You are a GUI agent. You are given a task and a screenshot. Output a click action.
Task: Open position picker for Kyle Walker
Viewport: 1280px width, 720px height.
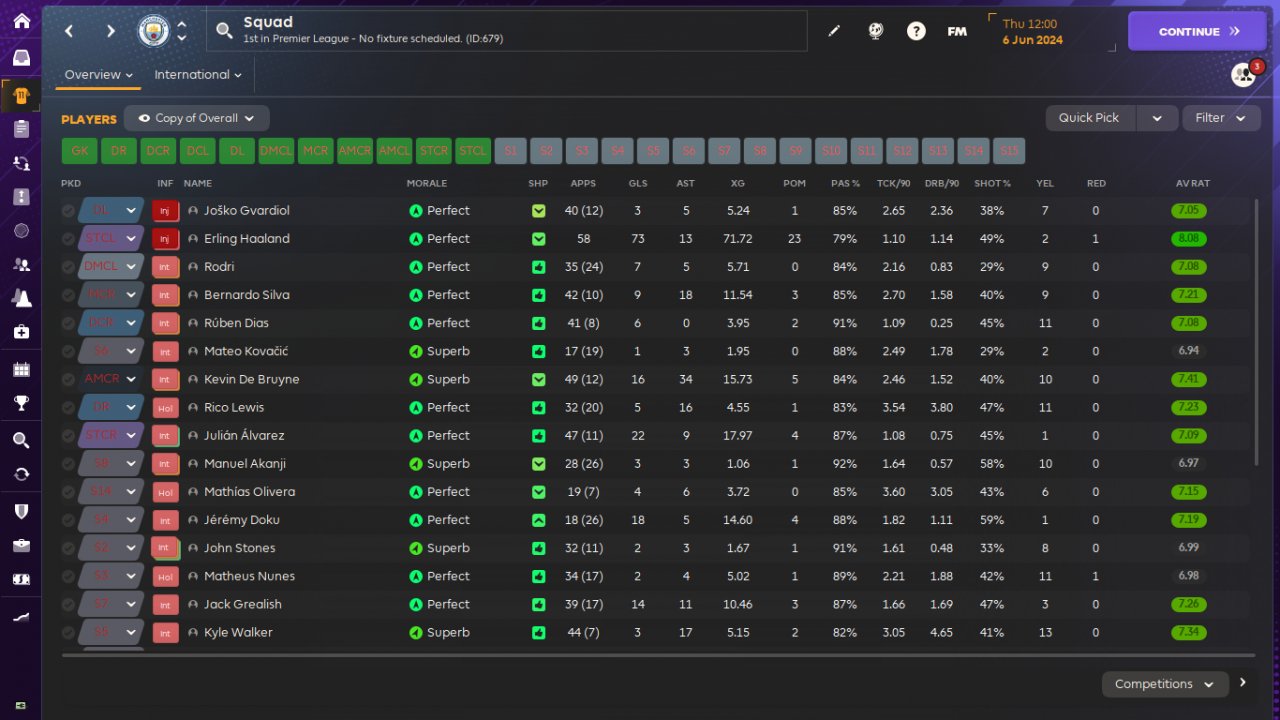point(110,633)
